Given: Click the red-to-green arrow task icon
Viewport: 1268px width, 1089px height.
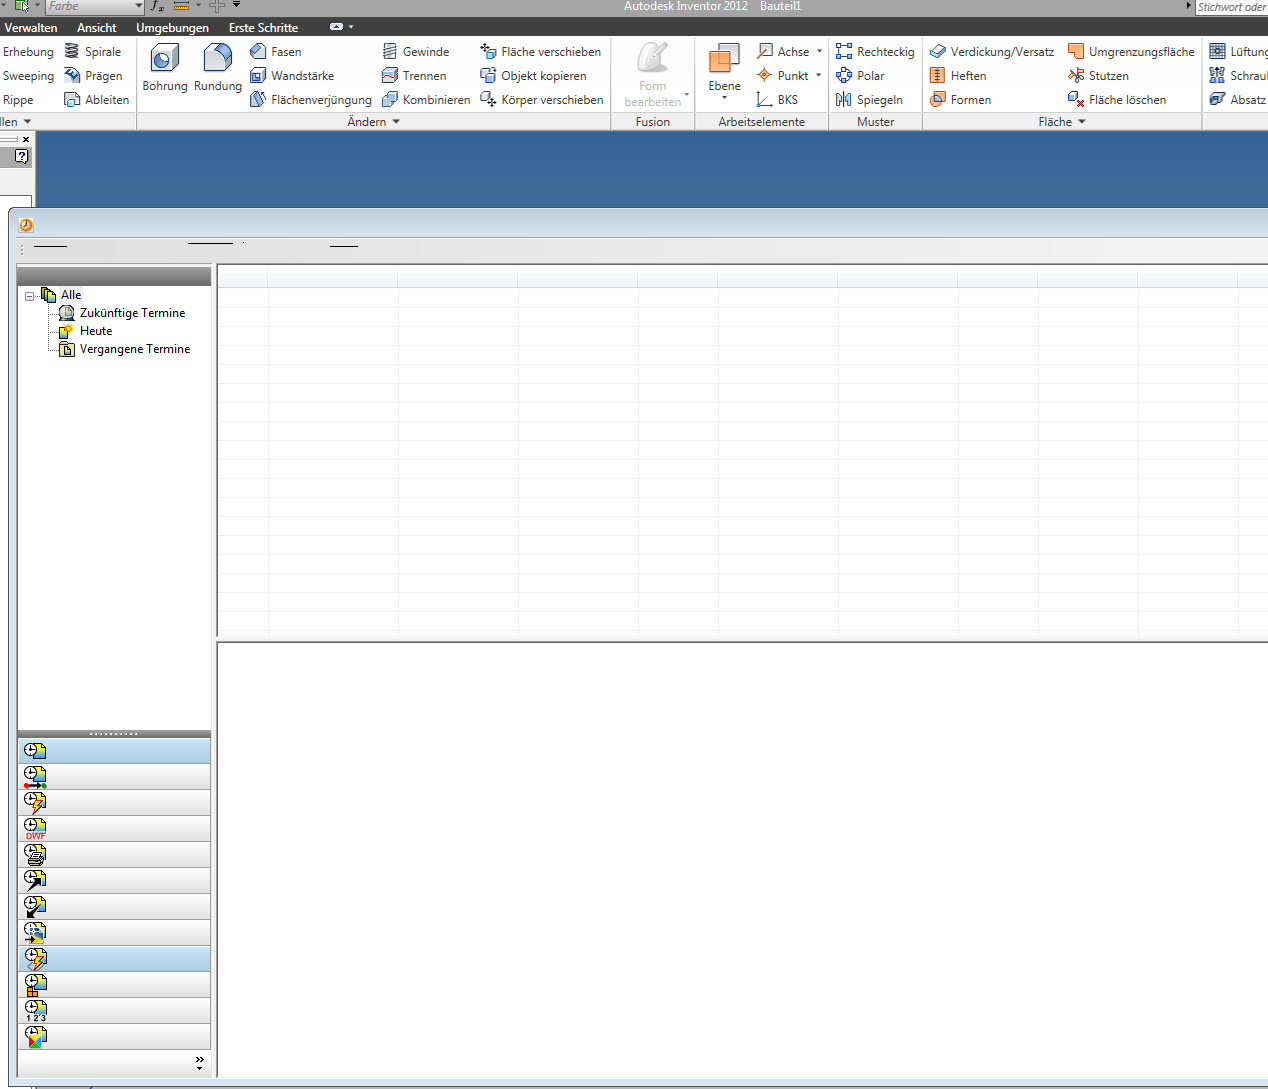Looking at the screenshot, I should [35, 776].
